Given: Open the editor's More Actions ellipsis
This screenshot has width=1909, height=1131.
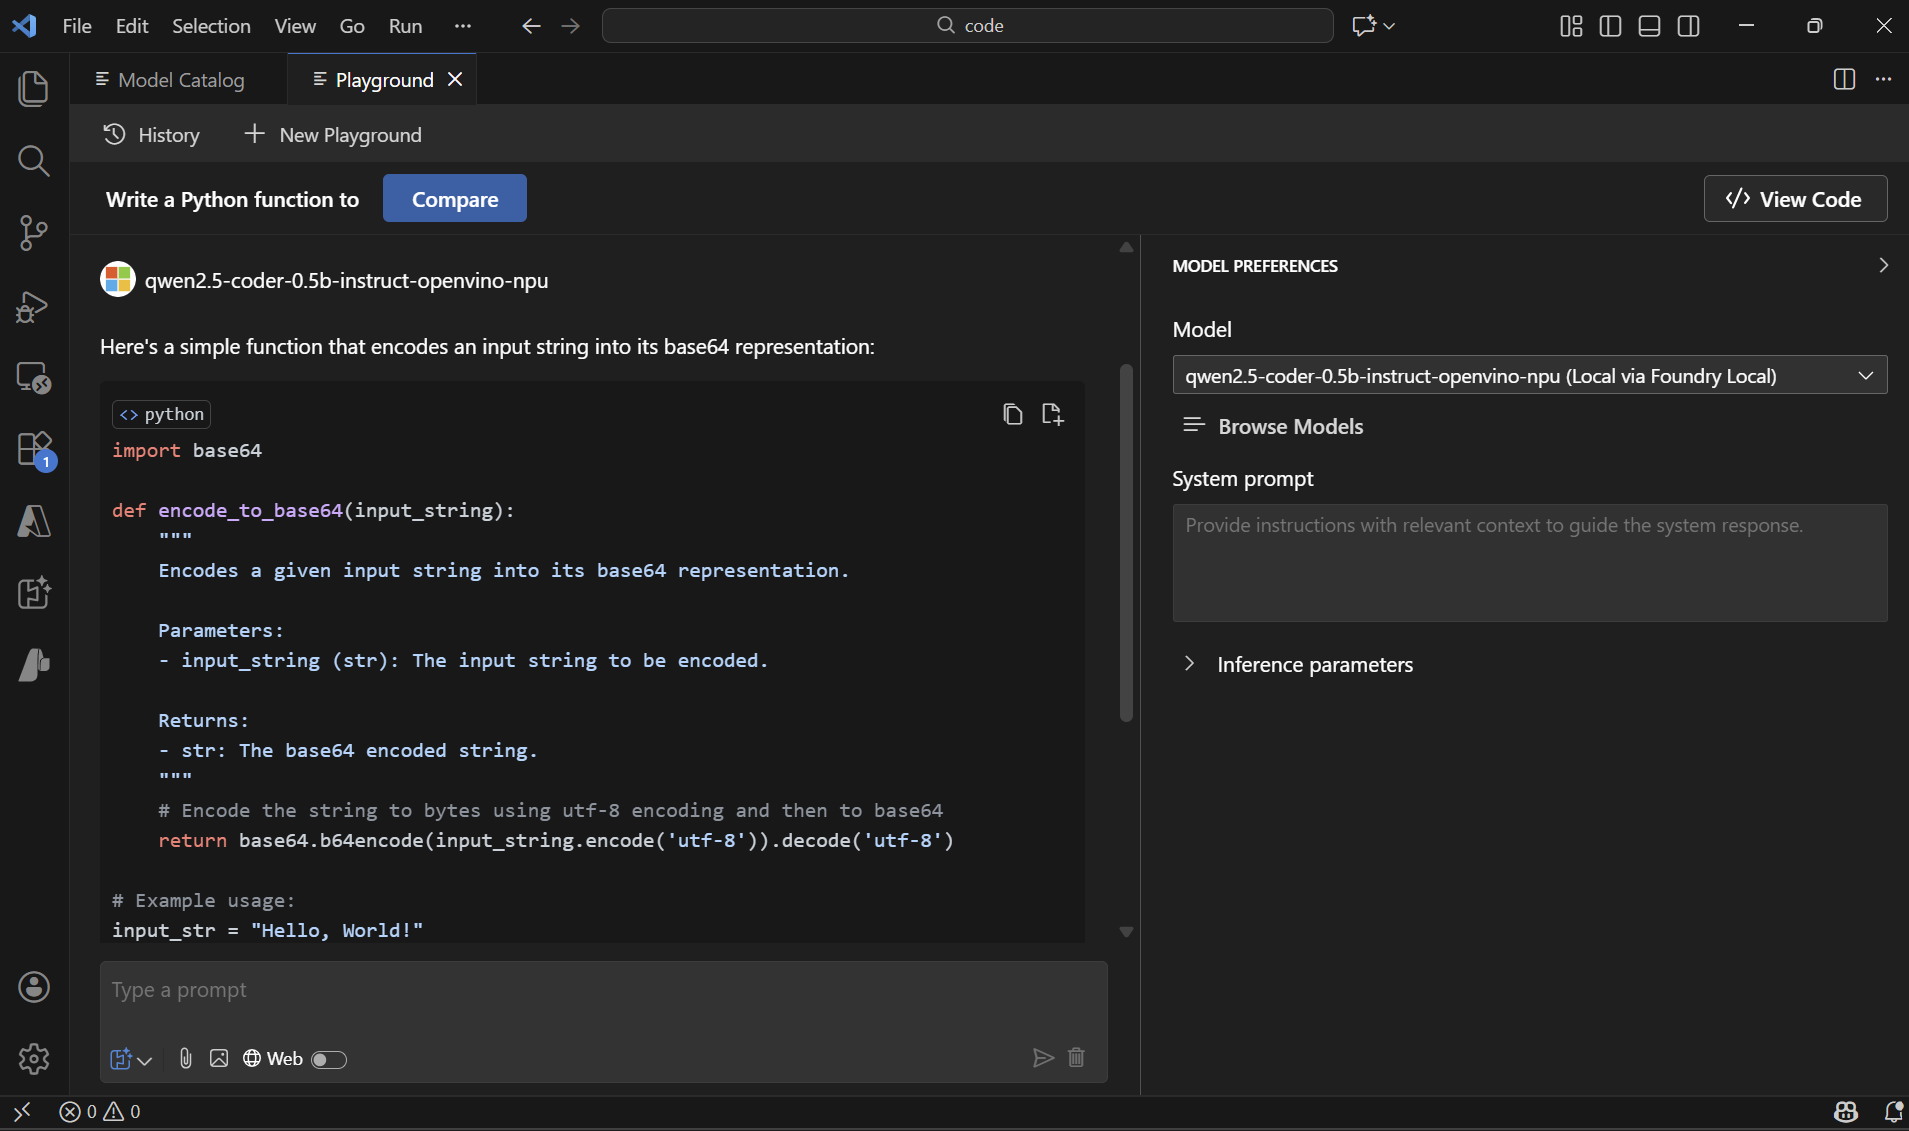Looking at the screenshot, I should 1883,79.
